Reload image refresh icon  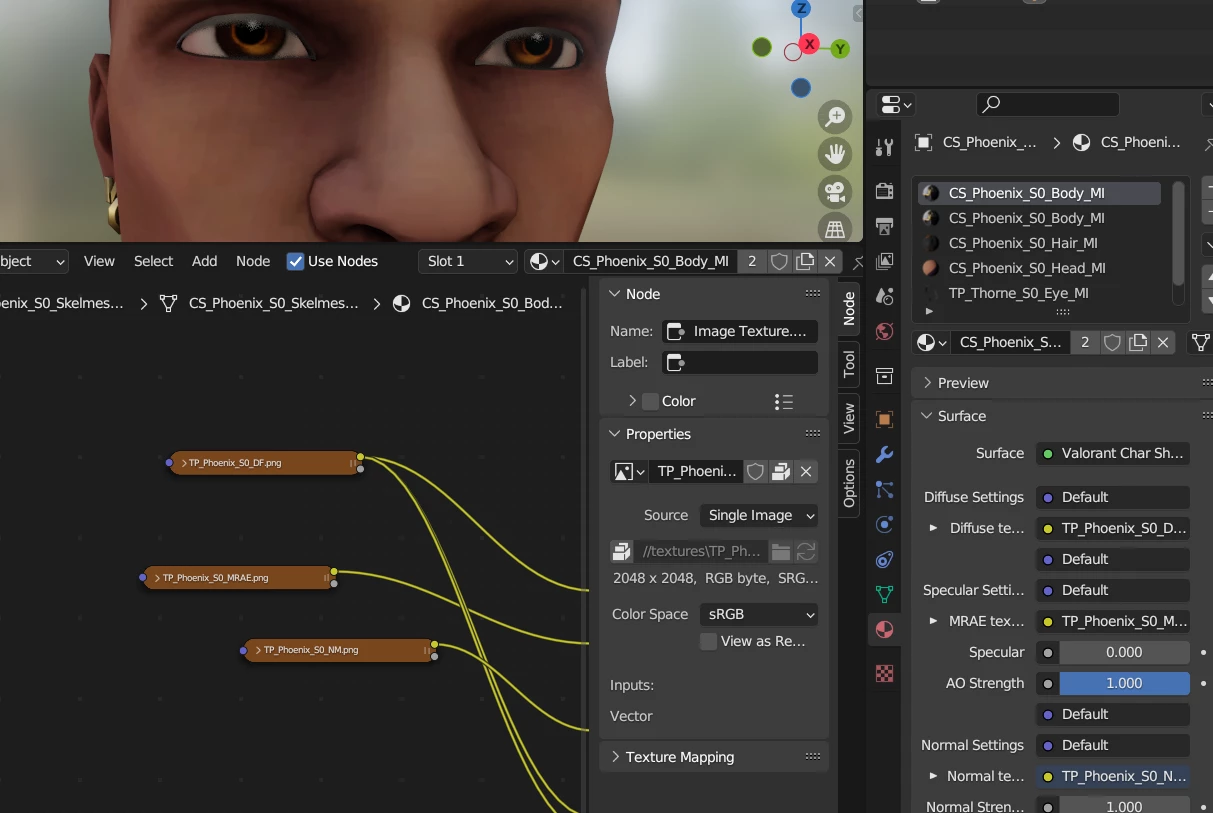point(806,551)
